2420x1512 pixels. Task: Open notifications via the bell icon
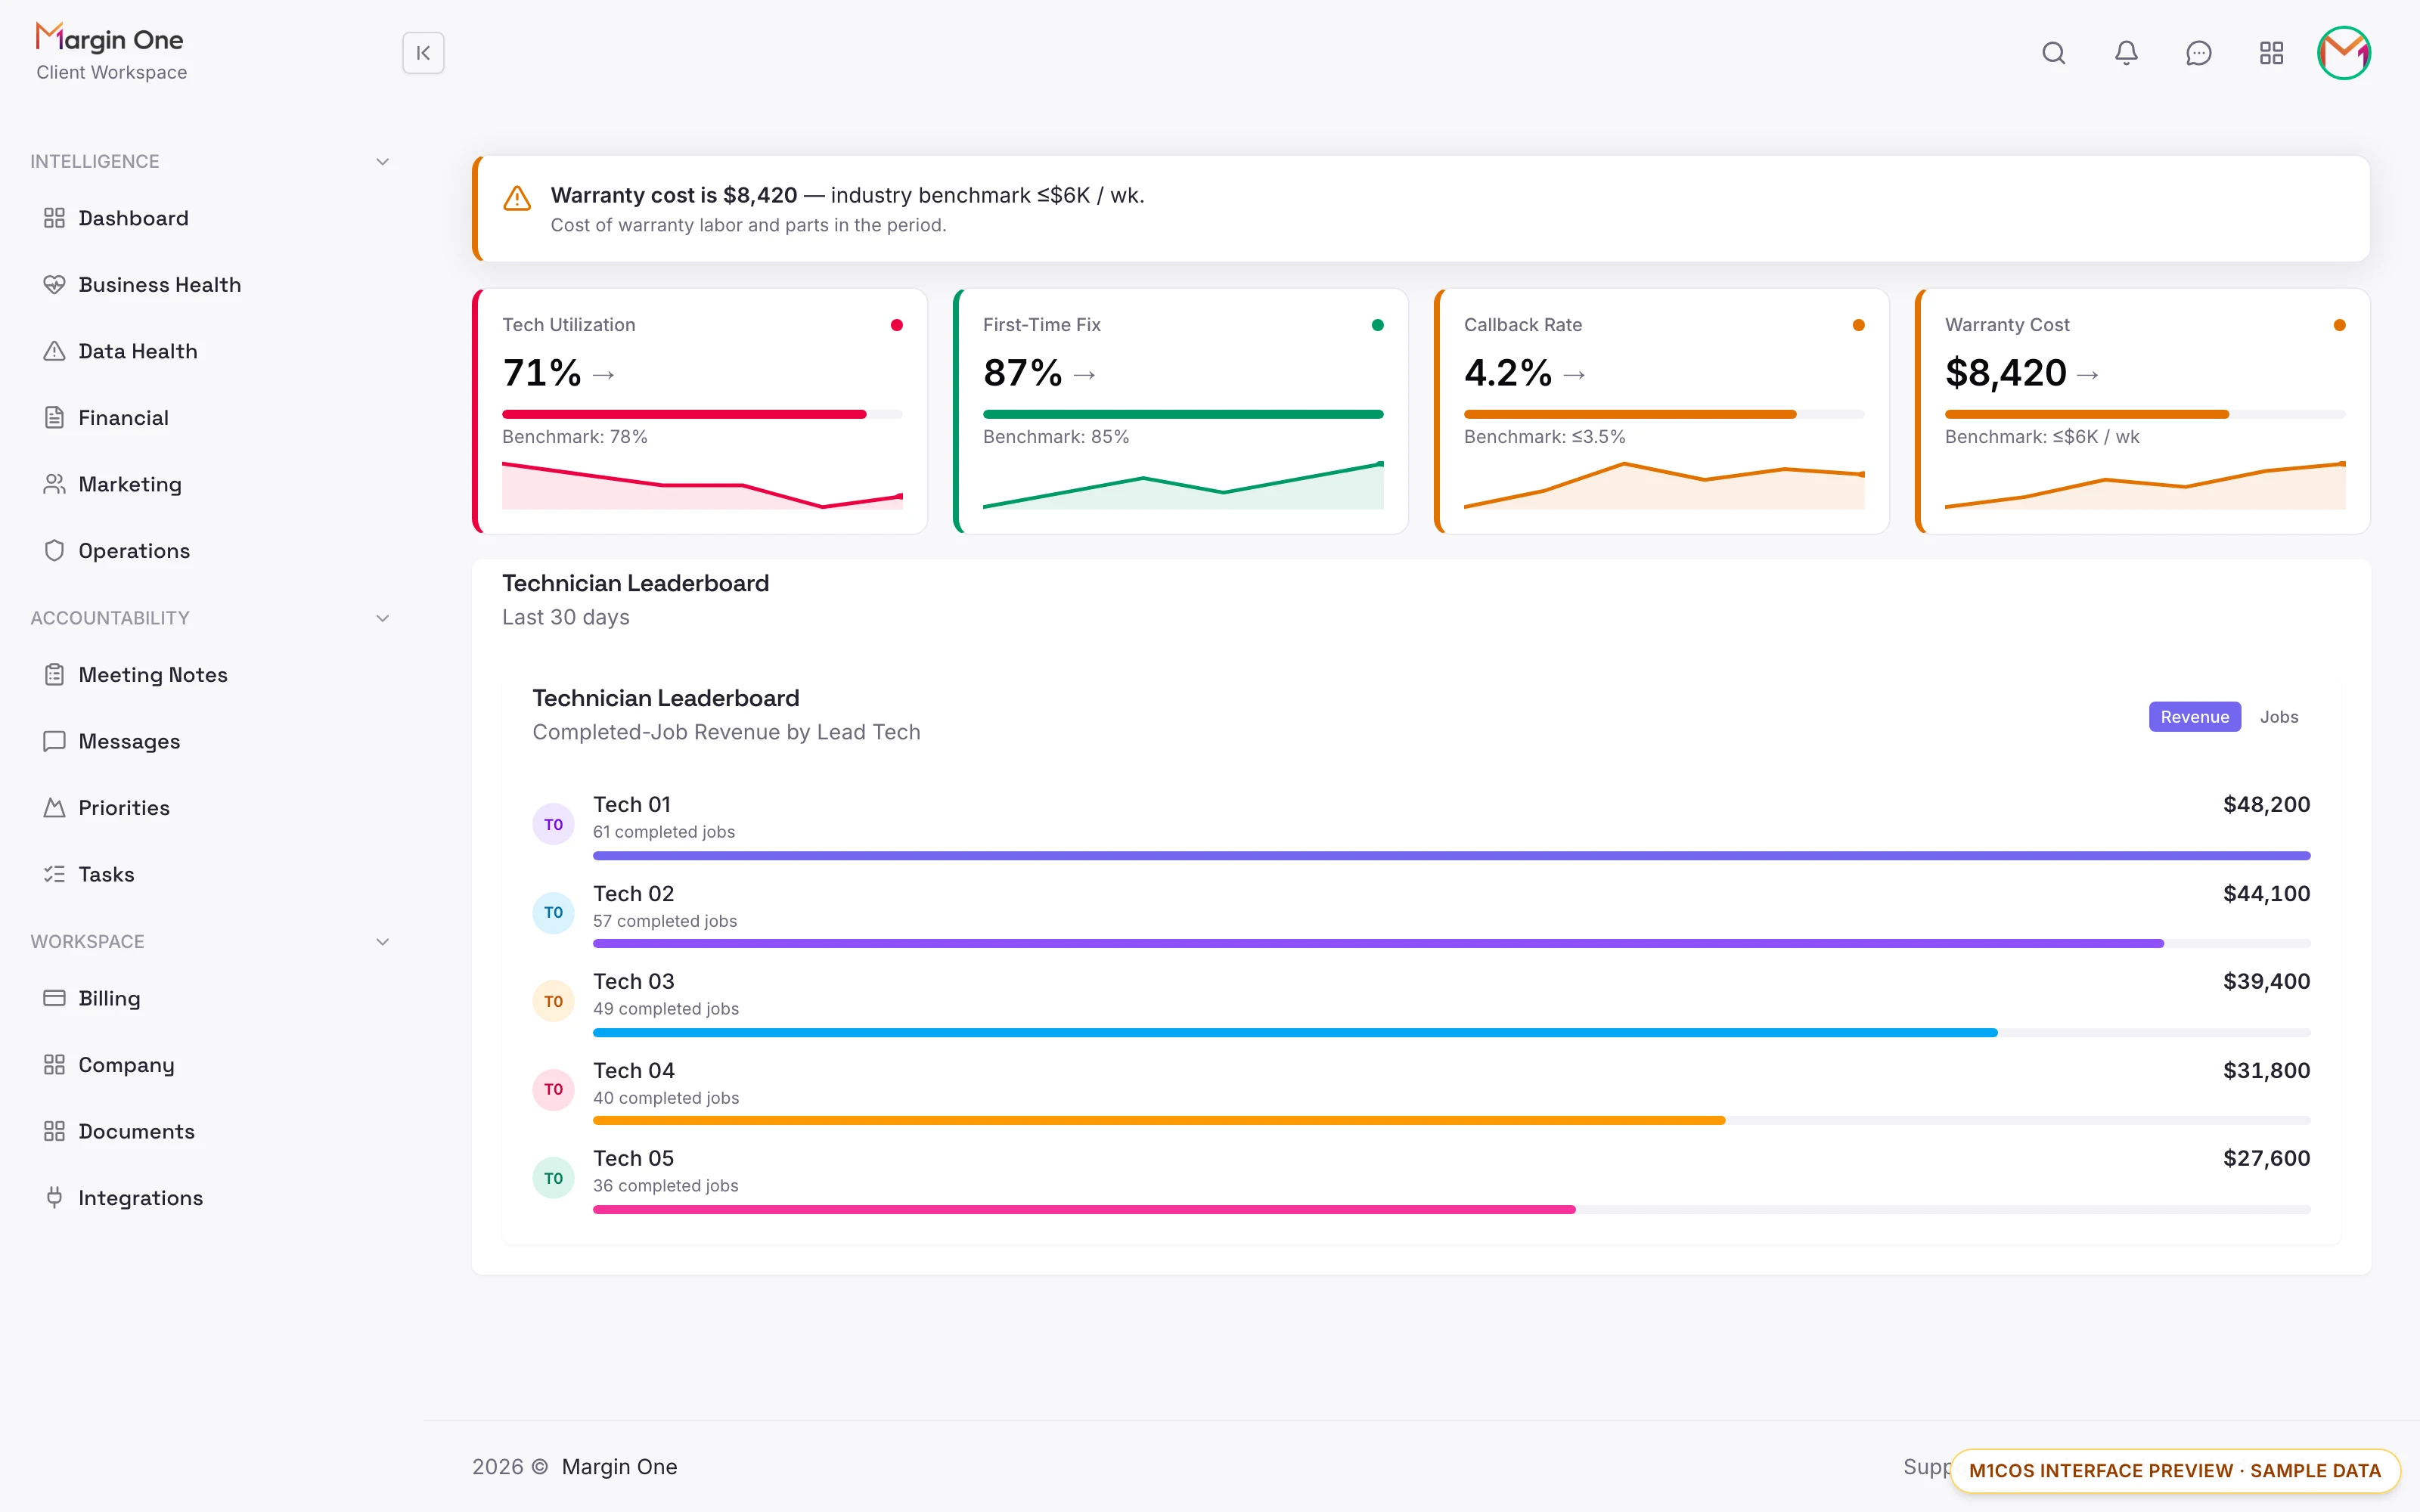pyautogui.click(x=2126, y=53)
